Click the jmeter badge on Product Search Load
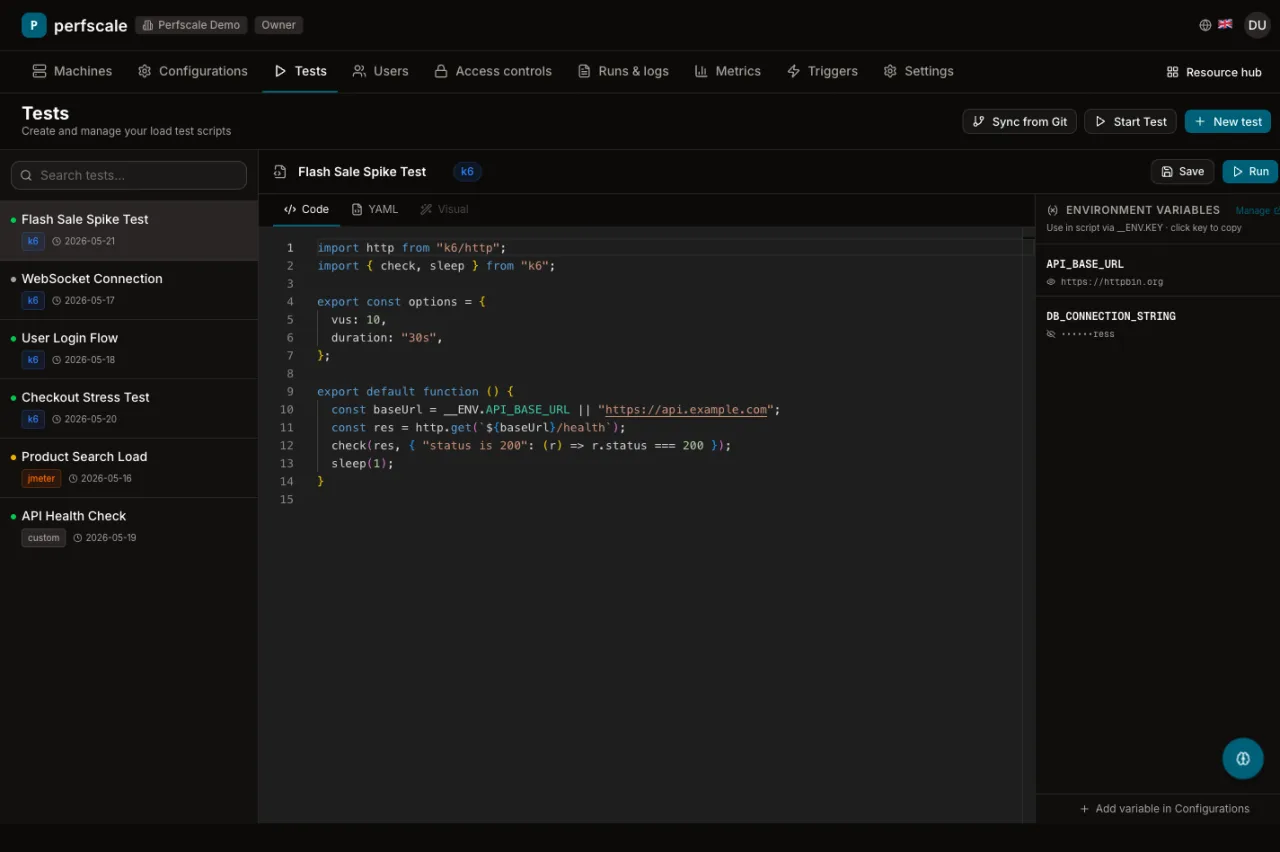1280x852 pixels. 41,479
